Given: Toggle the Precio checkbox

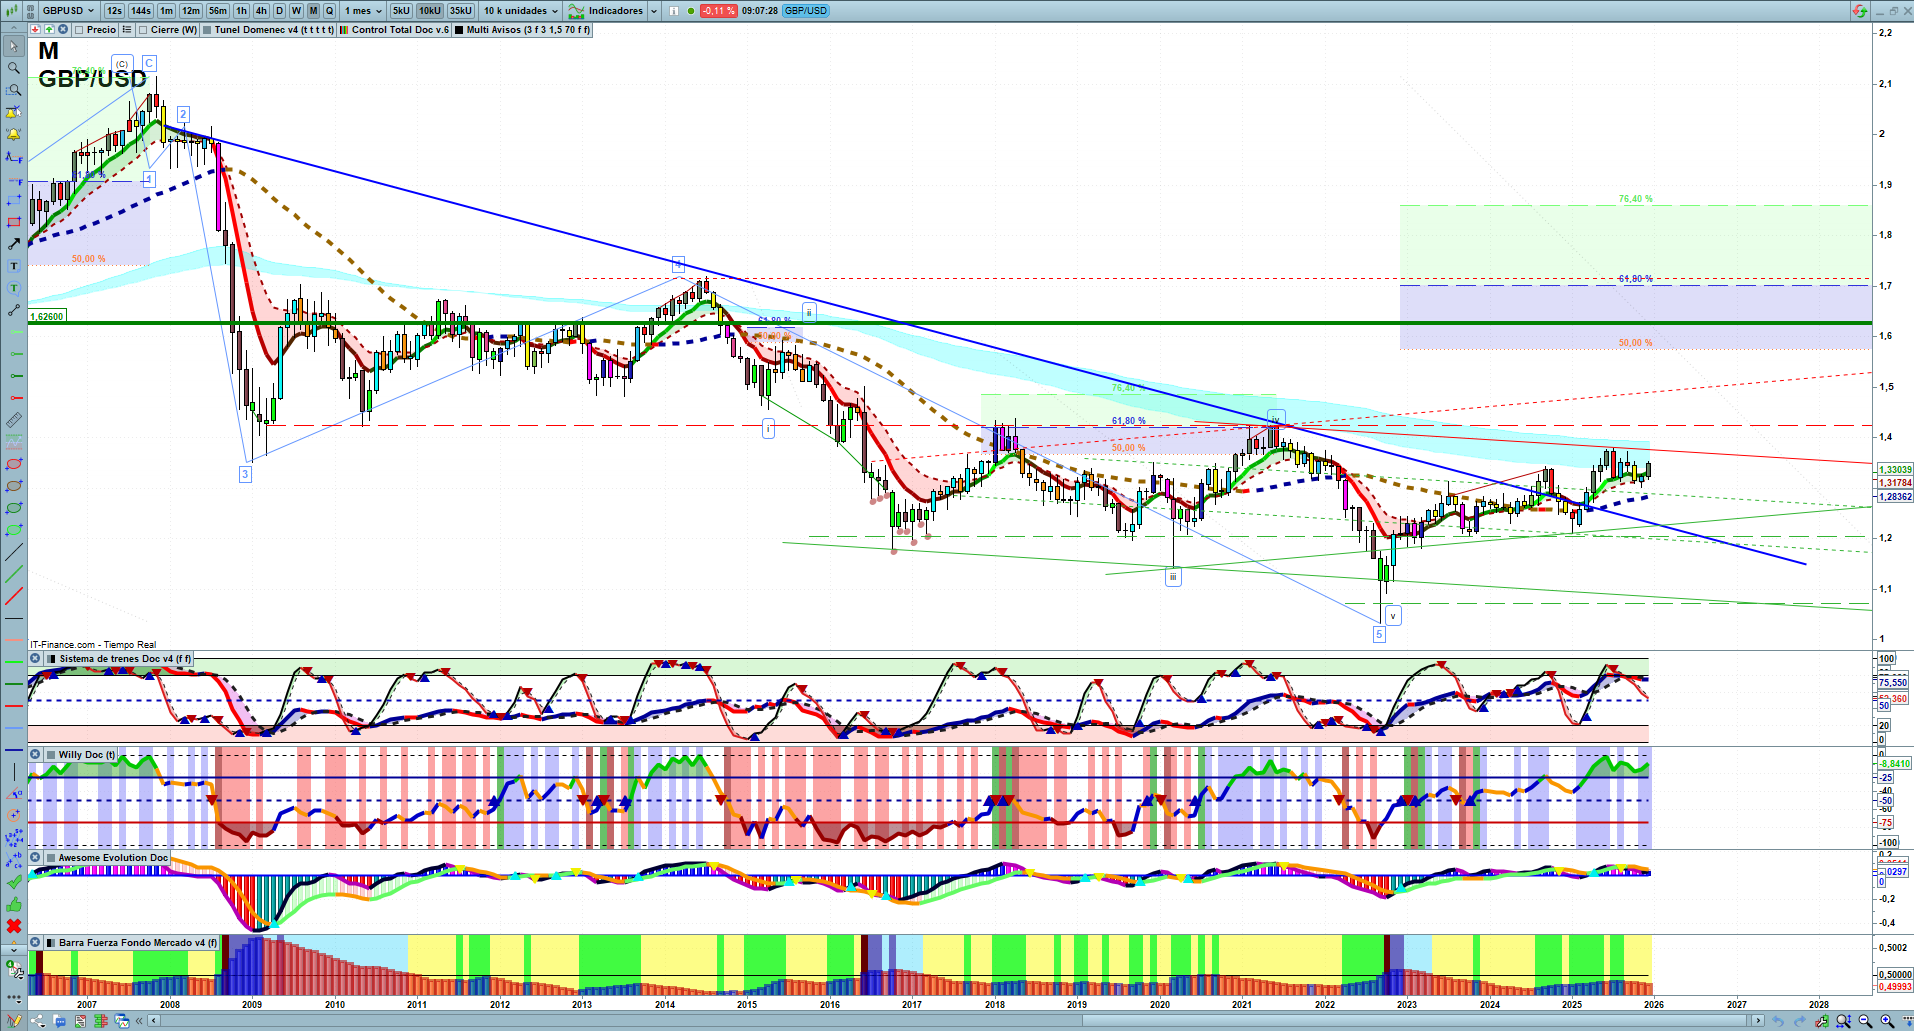Looking at the screenshot, I should point(79,30).
